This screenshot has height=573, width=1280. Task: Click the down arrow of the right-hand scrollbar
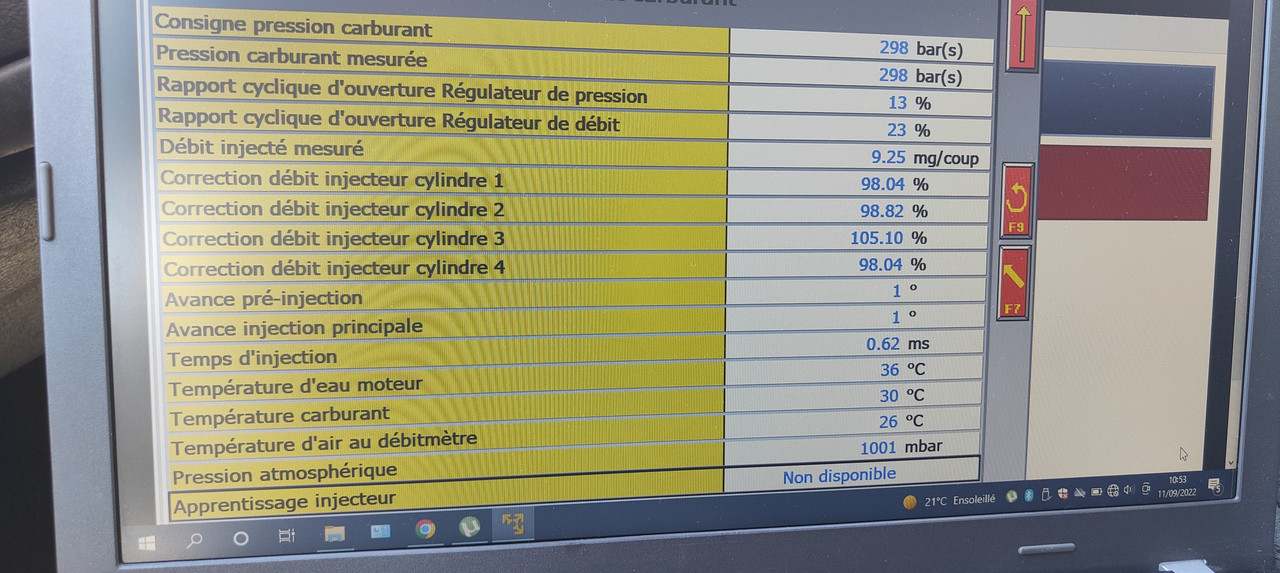click(1231, 462)
